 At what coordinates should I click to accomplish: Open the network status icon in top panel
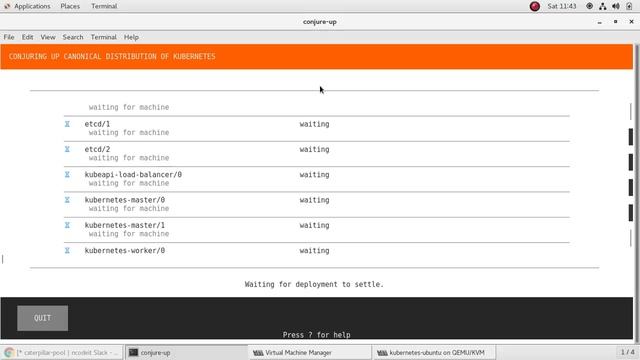click(602, 6)
